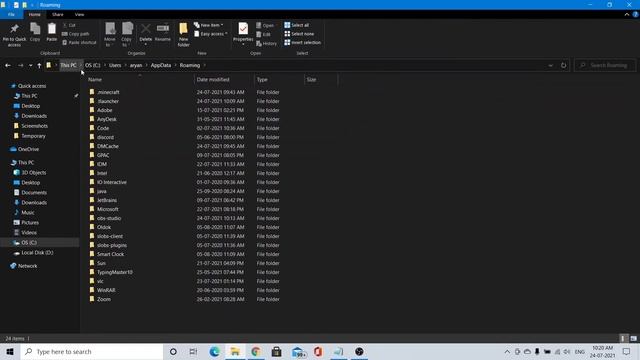
Task: Switch to the View ribbon tab
Action: coord(79,14)
